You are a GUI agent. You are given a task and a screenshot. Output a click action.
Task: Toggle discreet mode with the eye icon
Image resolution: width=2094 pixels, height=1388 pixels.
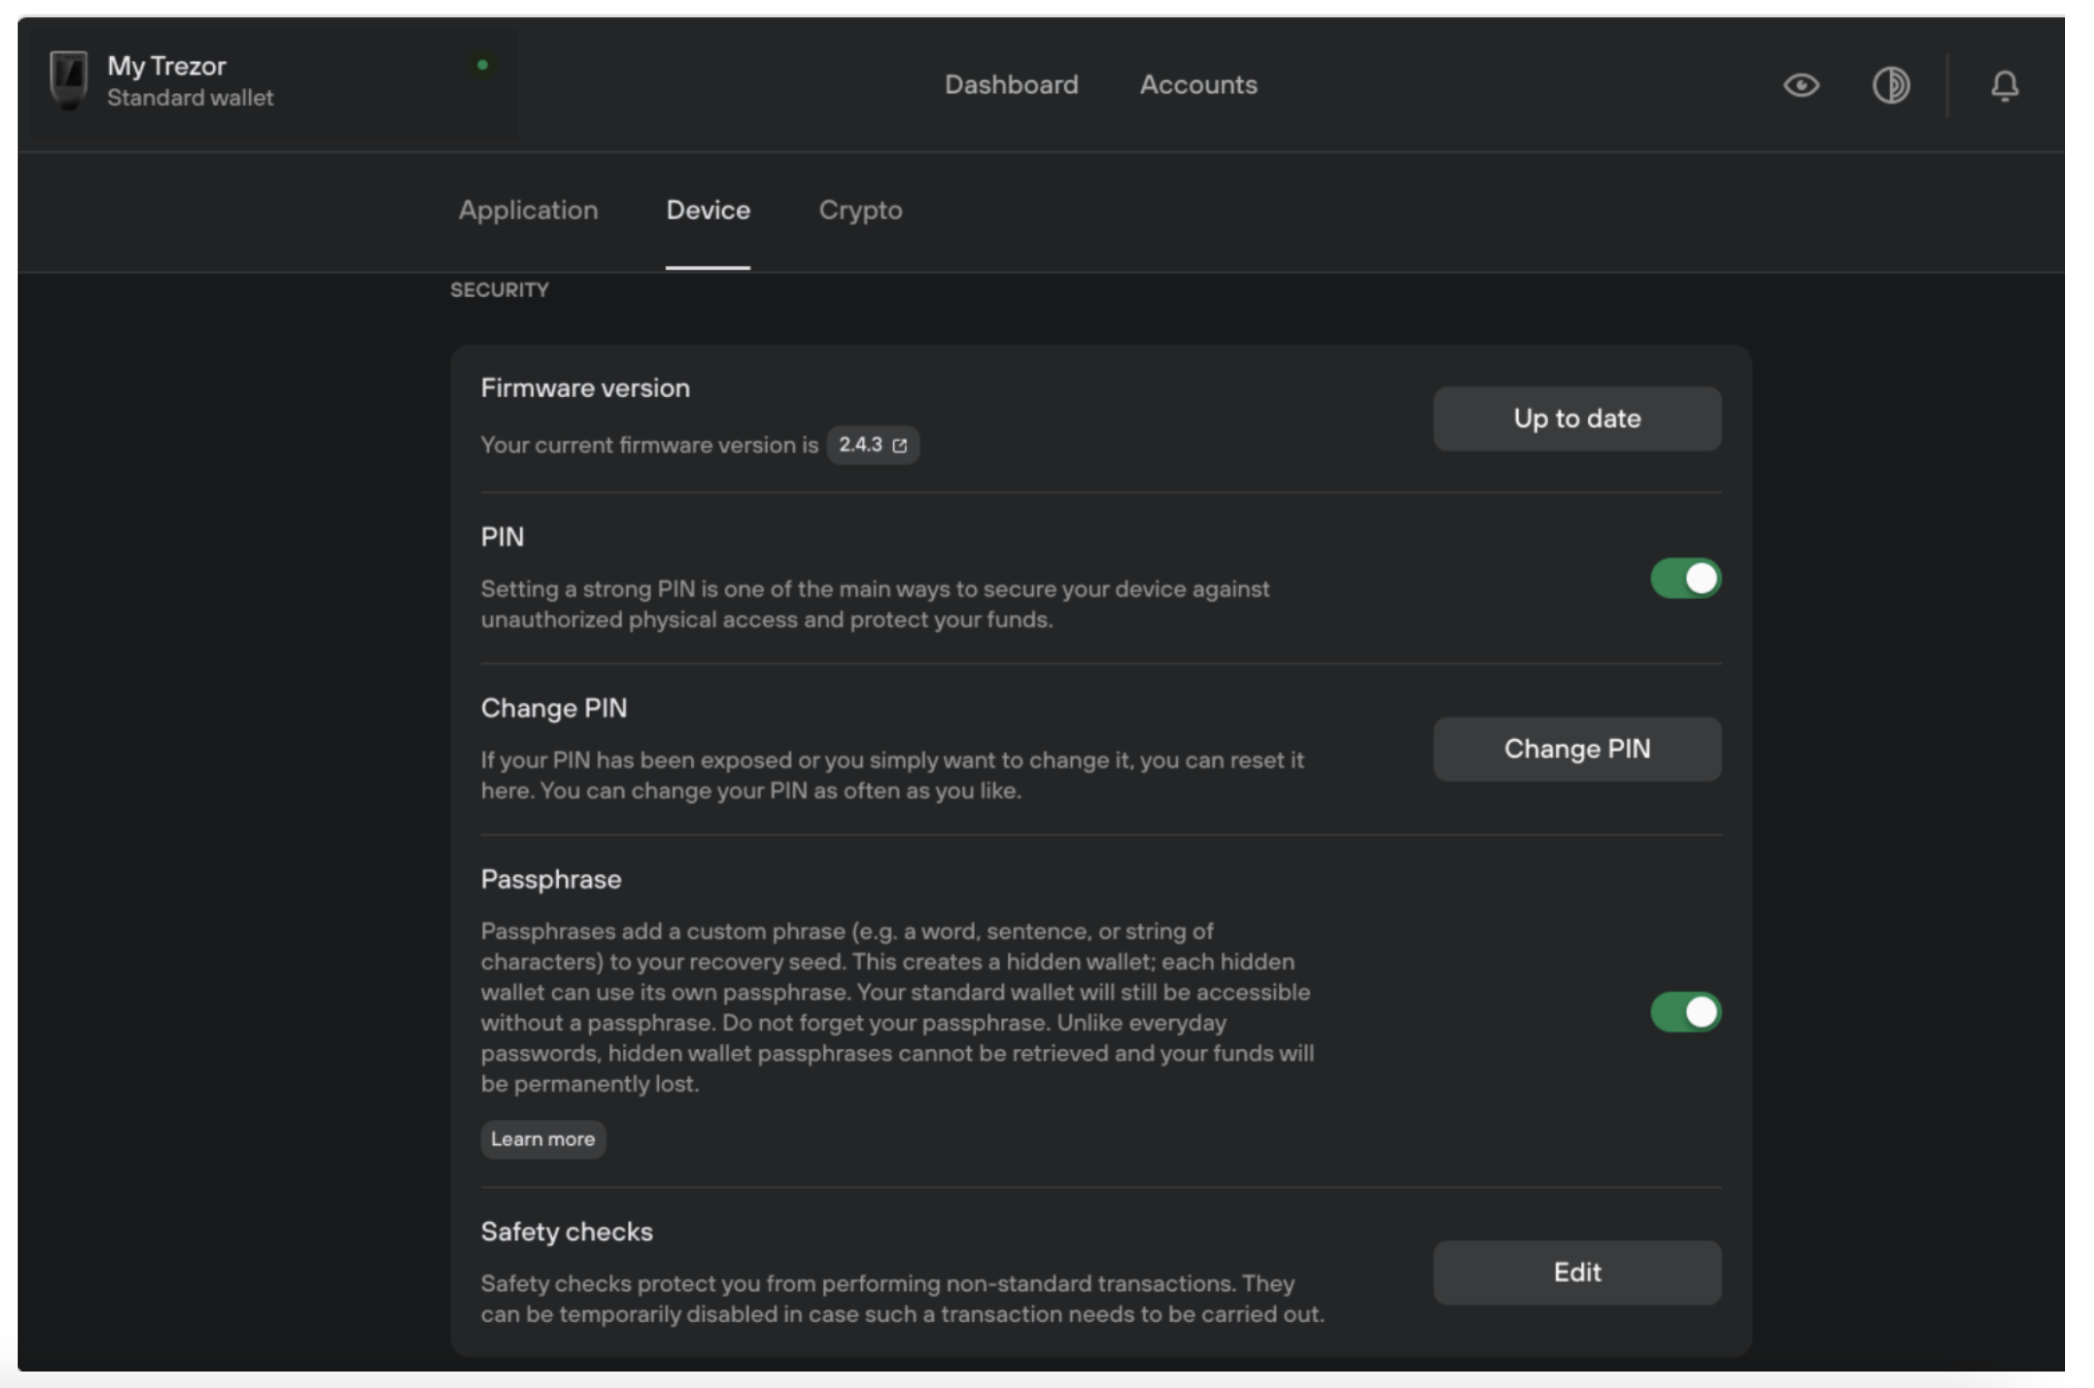pyautogui.click(x=1801, y=85)
